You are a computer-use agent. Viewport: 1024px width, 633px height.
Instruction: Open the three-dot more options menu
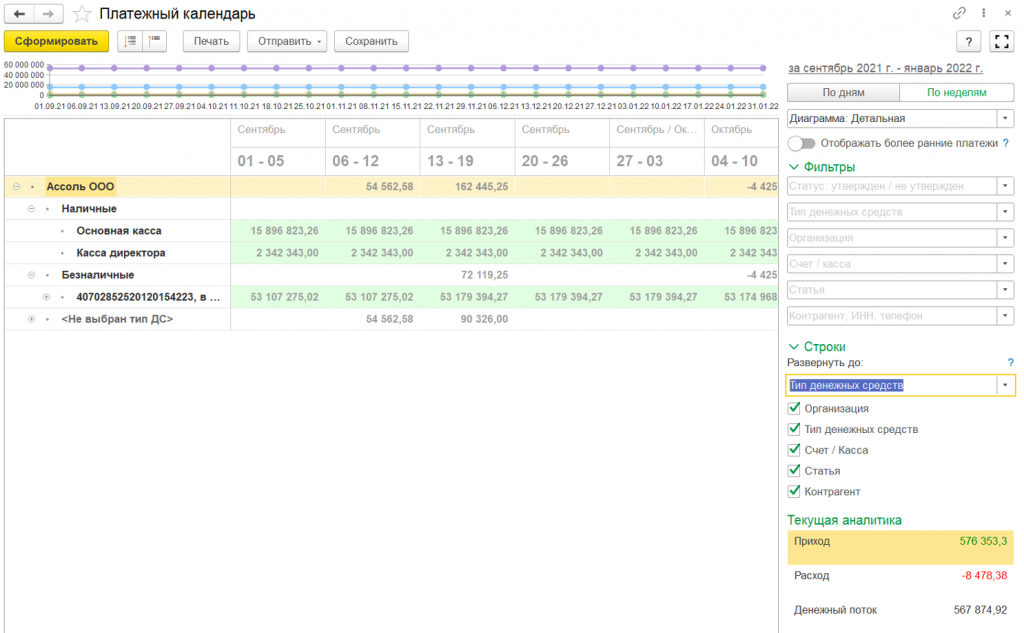pos(984,13)
